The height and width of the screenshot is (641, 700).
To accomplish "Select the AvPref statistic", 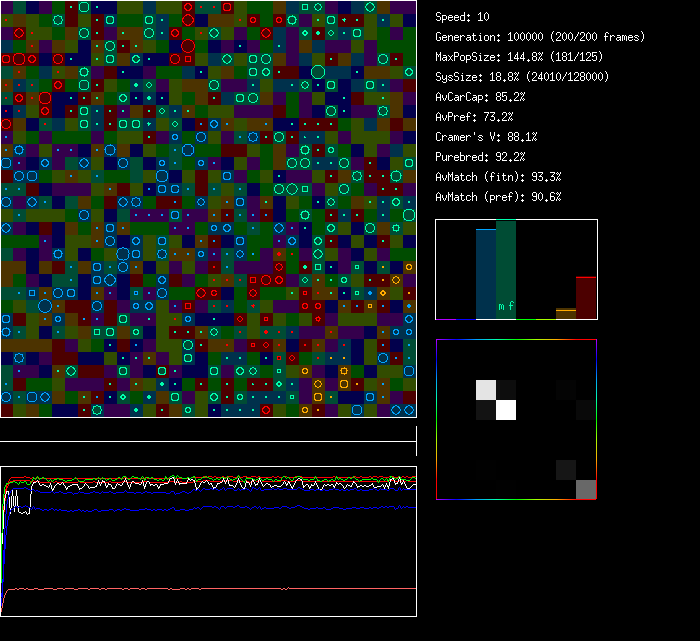I will 474,117.
